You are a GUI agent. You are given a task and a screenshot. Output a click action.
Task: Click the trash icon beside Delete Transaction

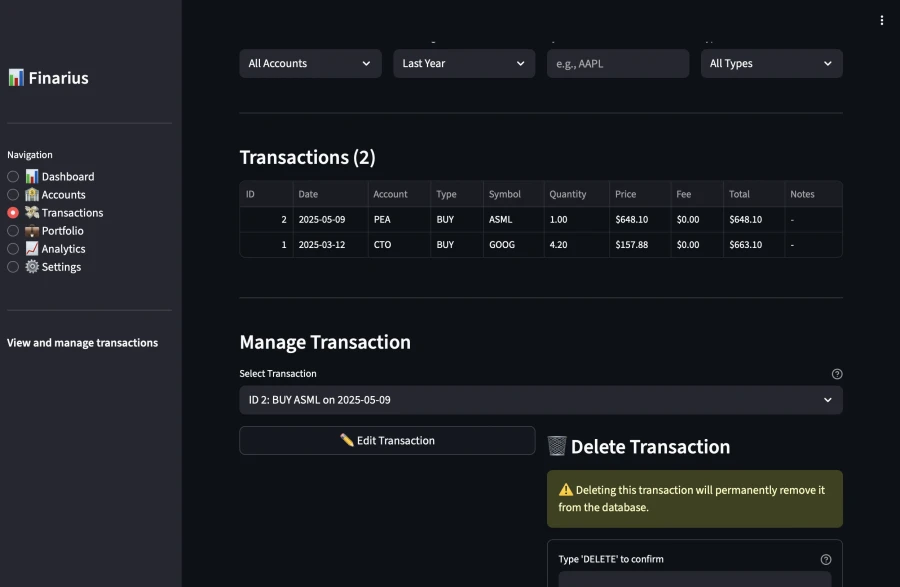click(x=558, y=446)
